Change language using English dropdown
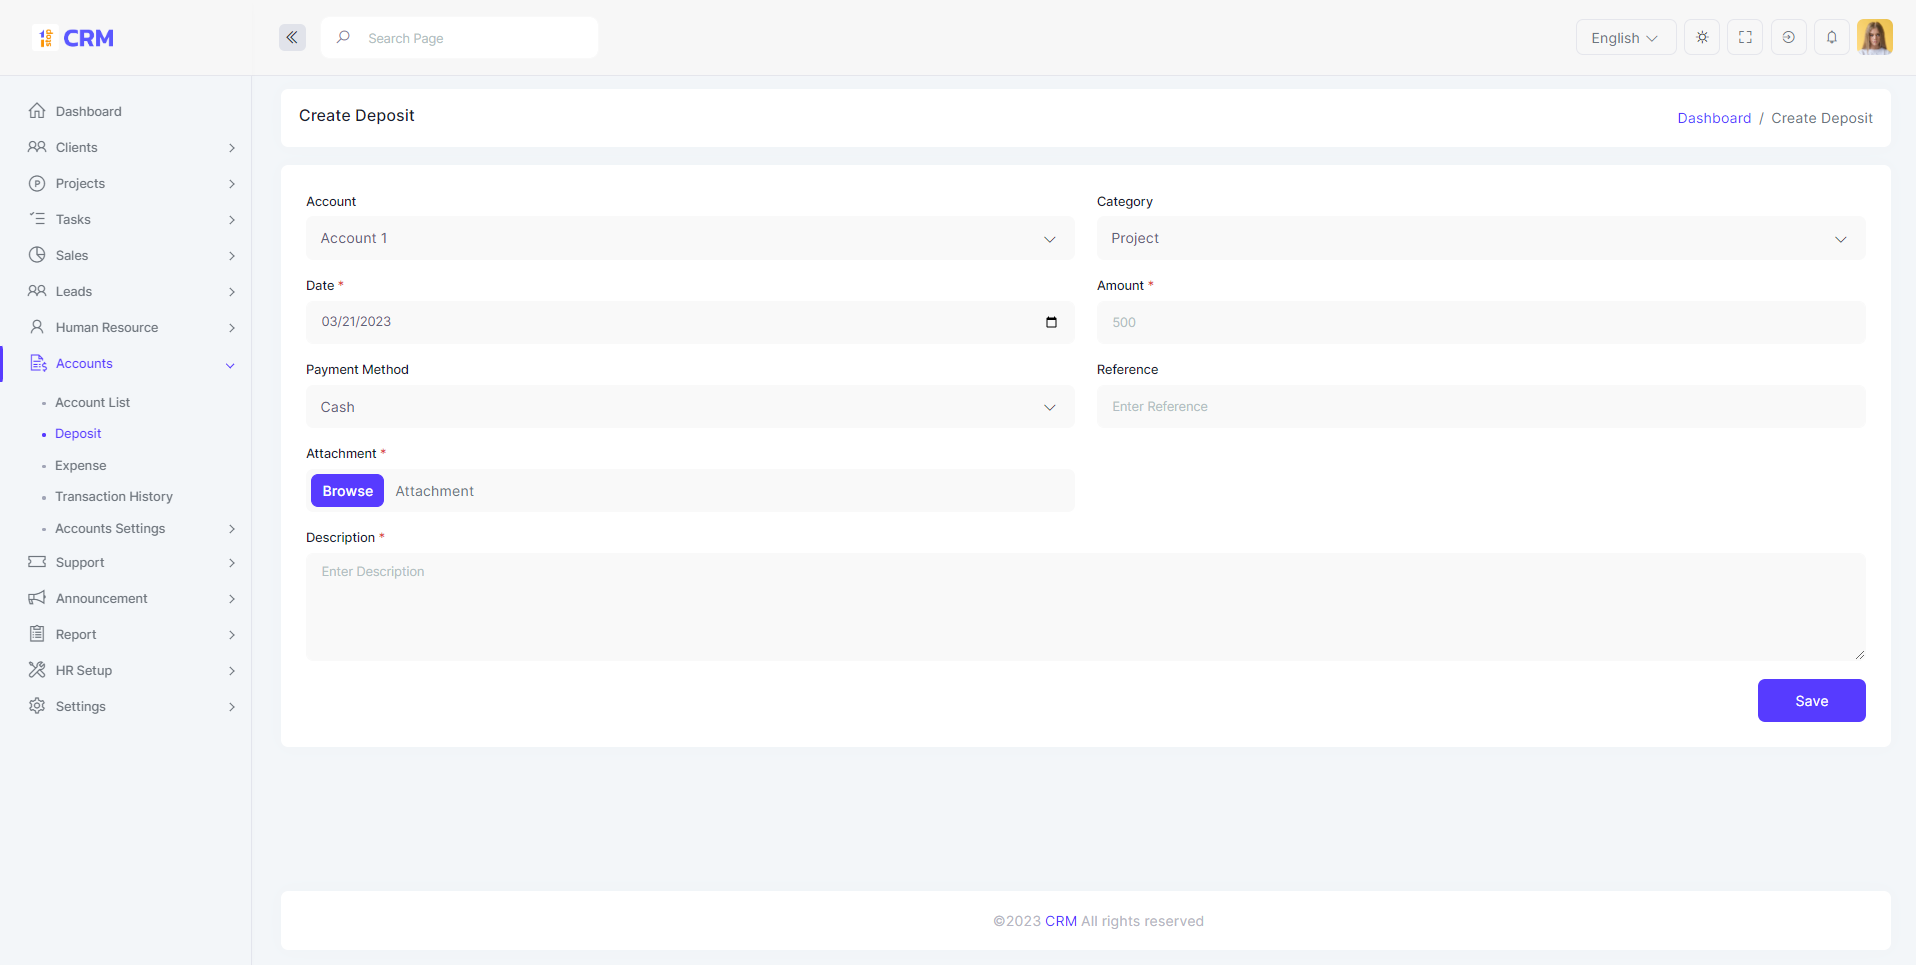1916x965 pixels. tap(1625, 38)
